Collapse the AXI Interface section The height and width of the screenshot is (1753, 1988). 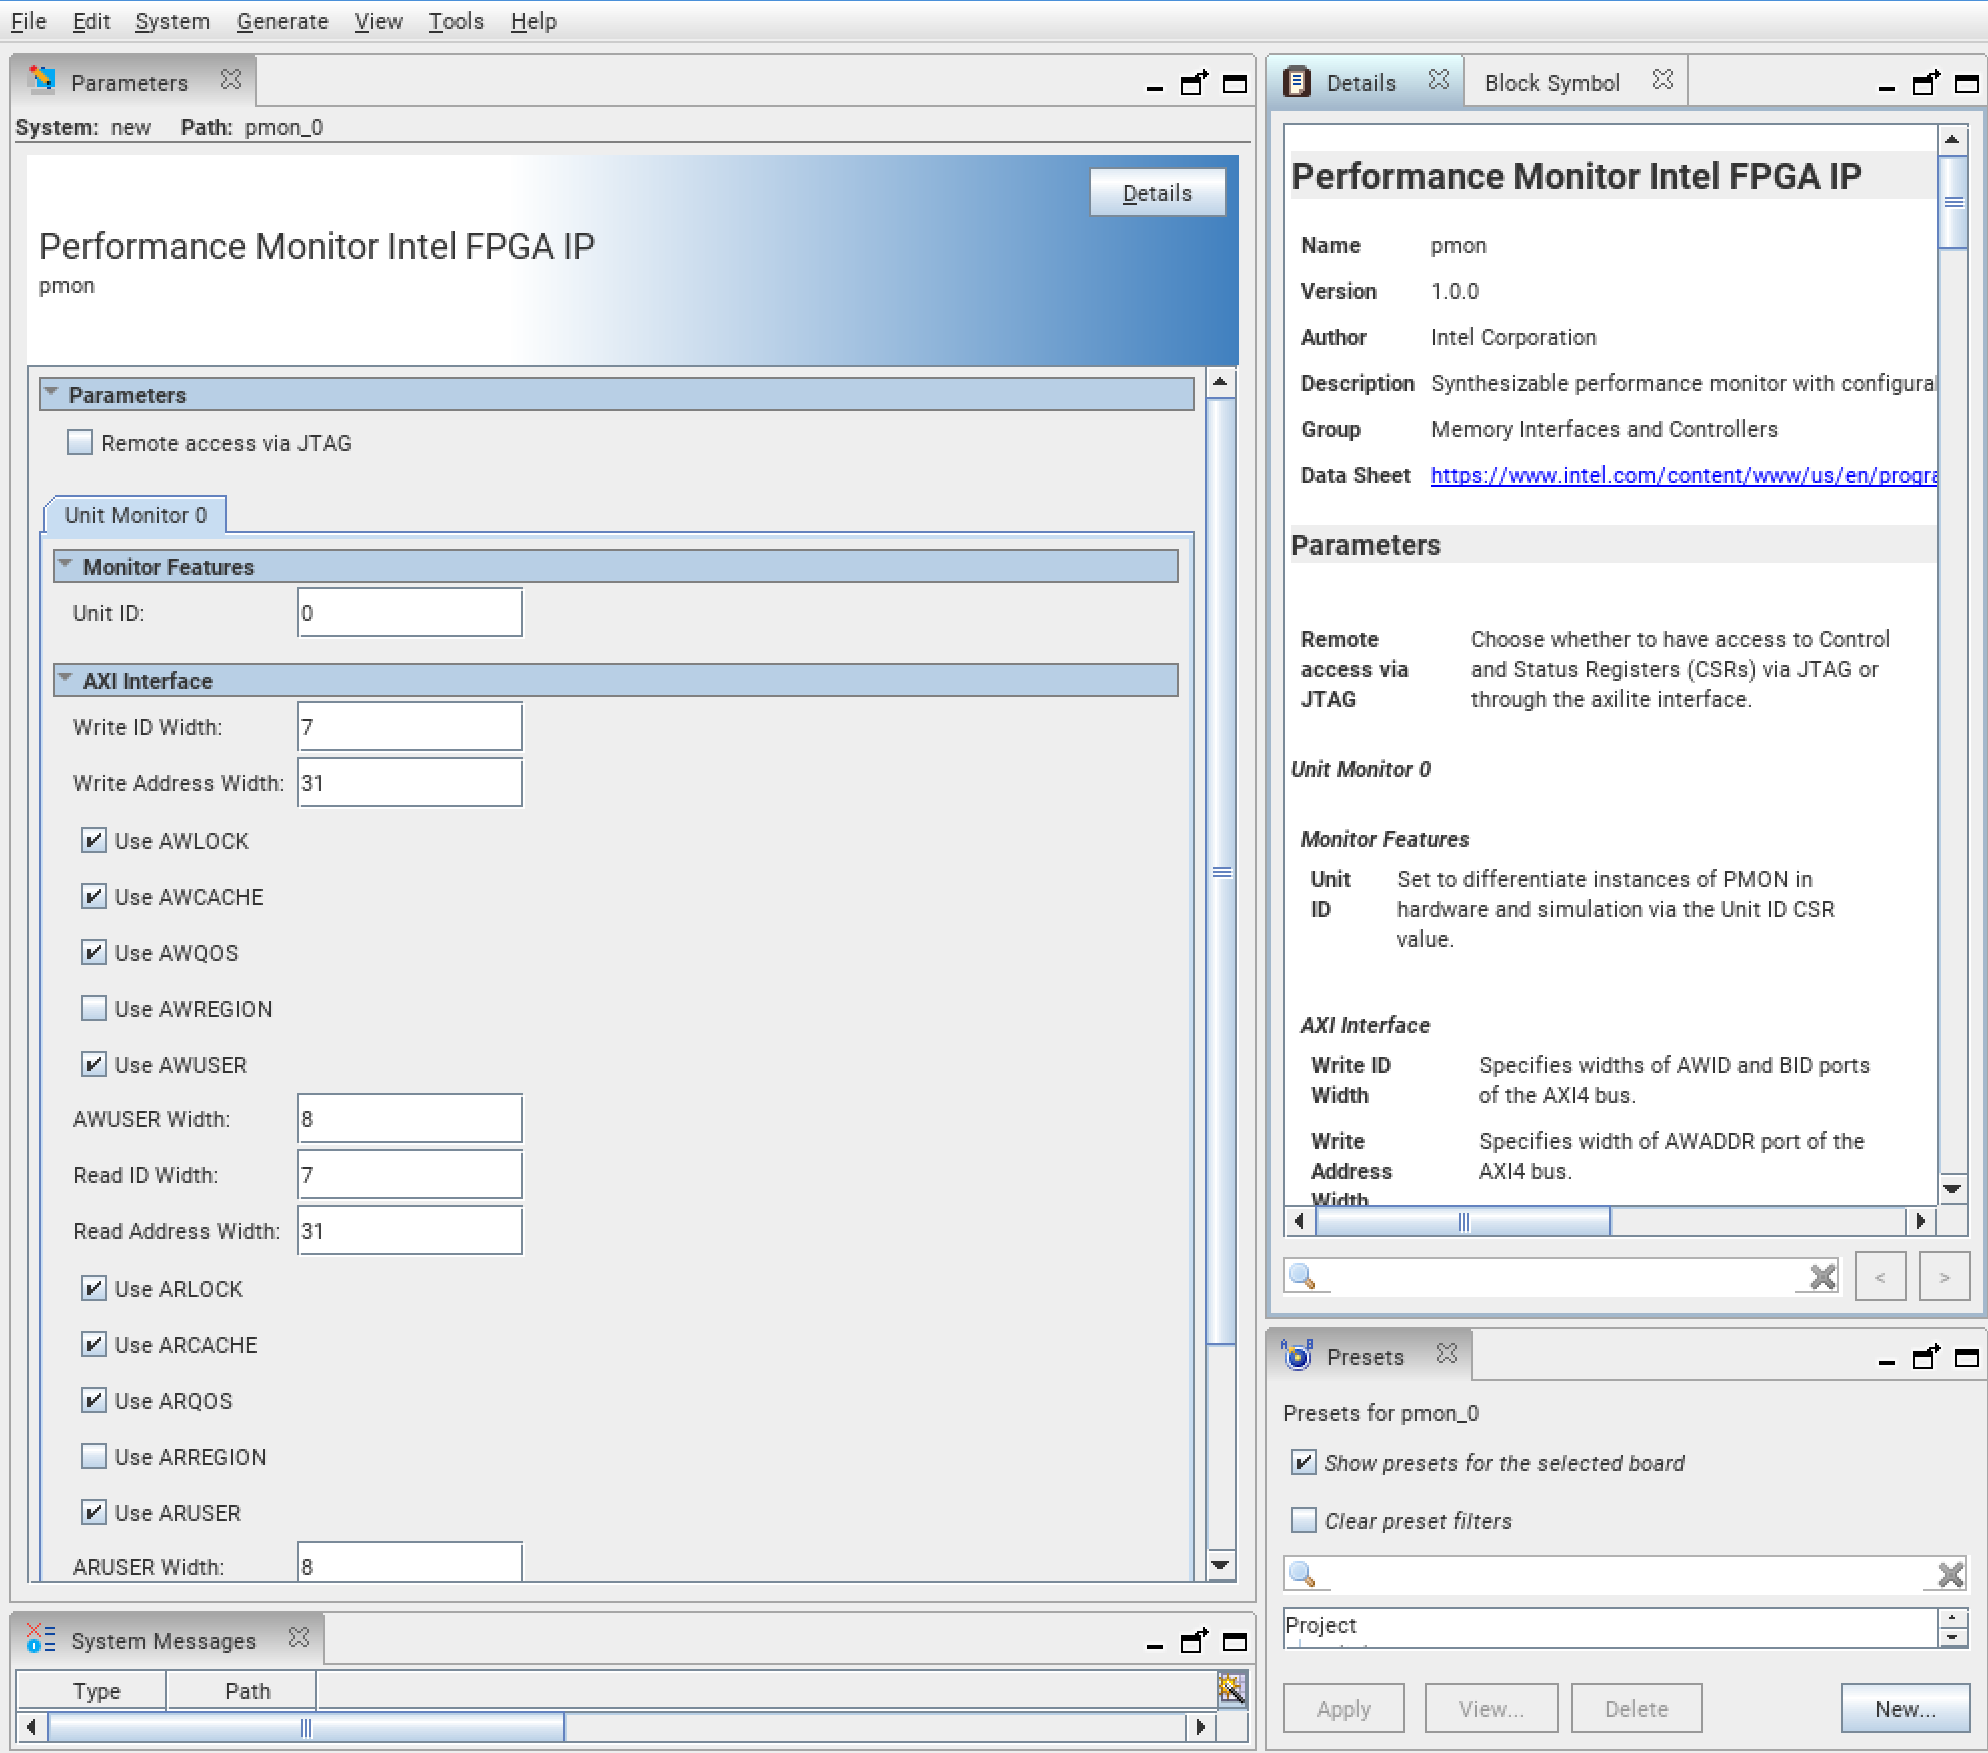pos(66,680)
